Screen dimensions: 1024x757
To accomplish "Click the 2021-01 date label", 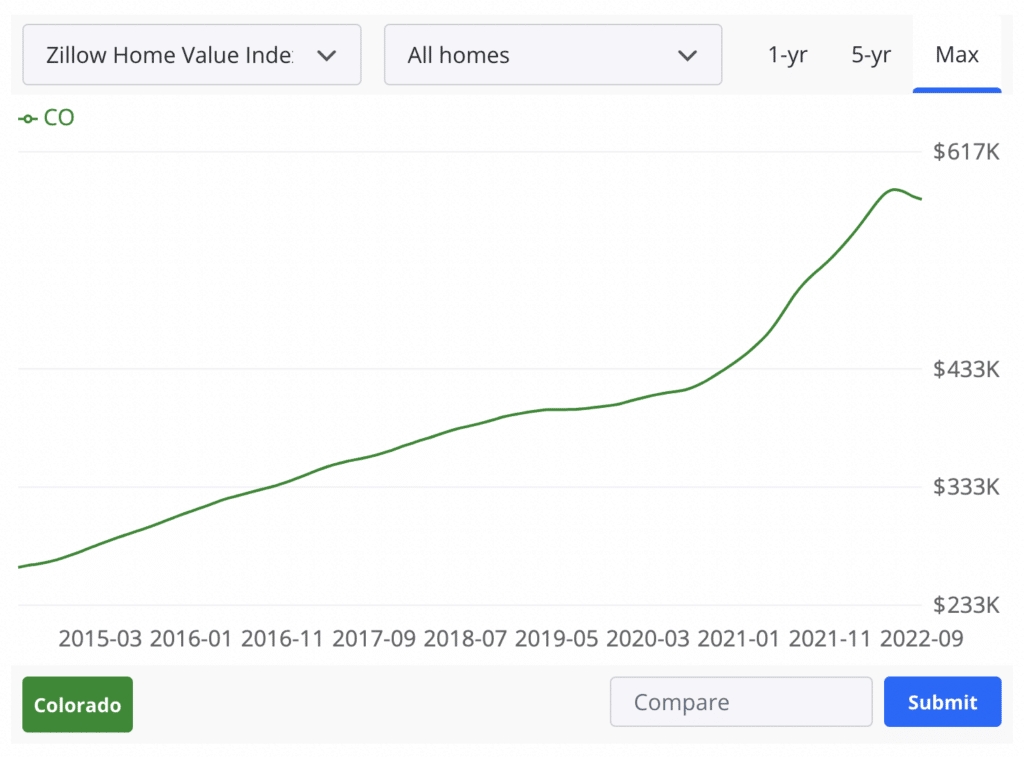I will [x=739, y=639].
